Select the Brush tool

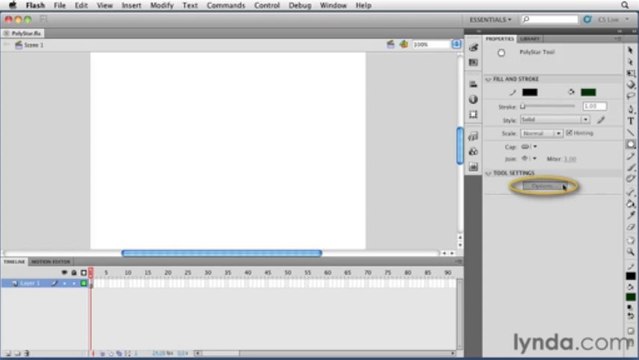630,168
